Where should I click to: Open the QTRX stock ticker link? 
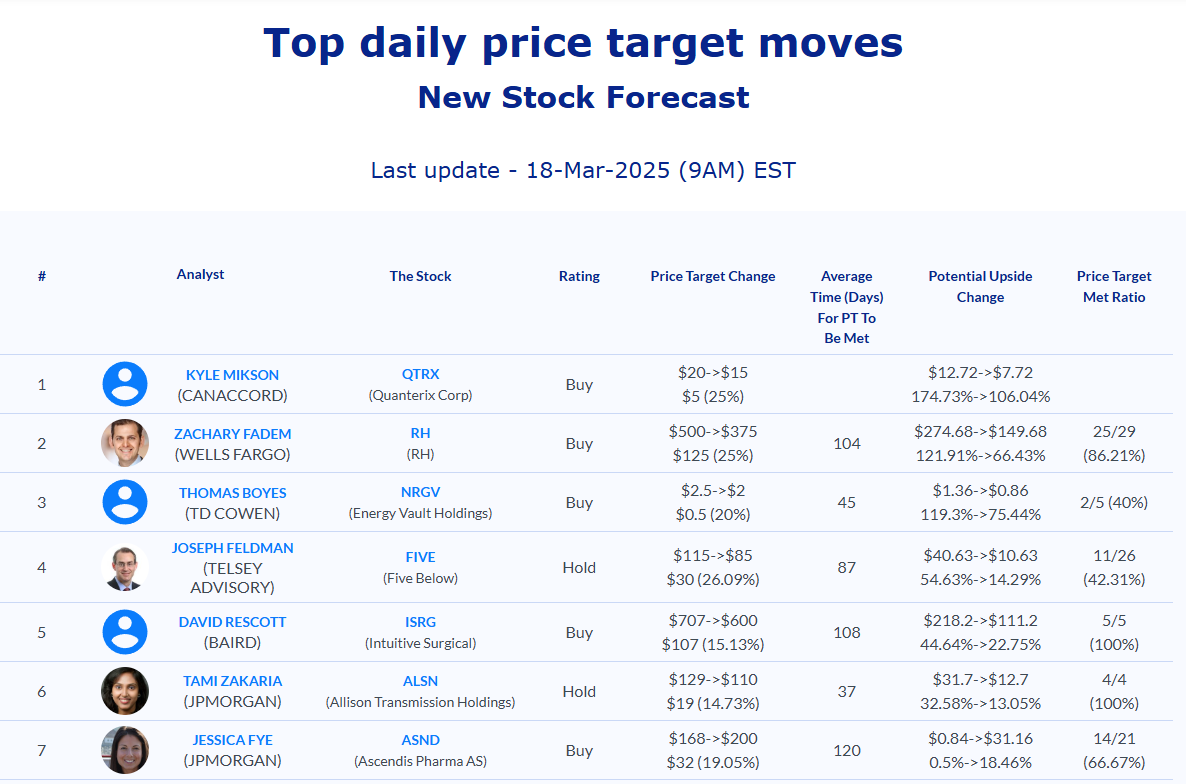pos(421,374)
